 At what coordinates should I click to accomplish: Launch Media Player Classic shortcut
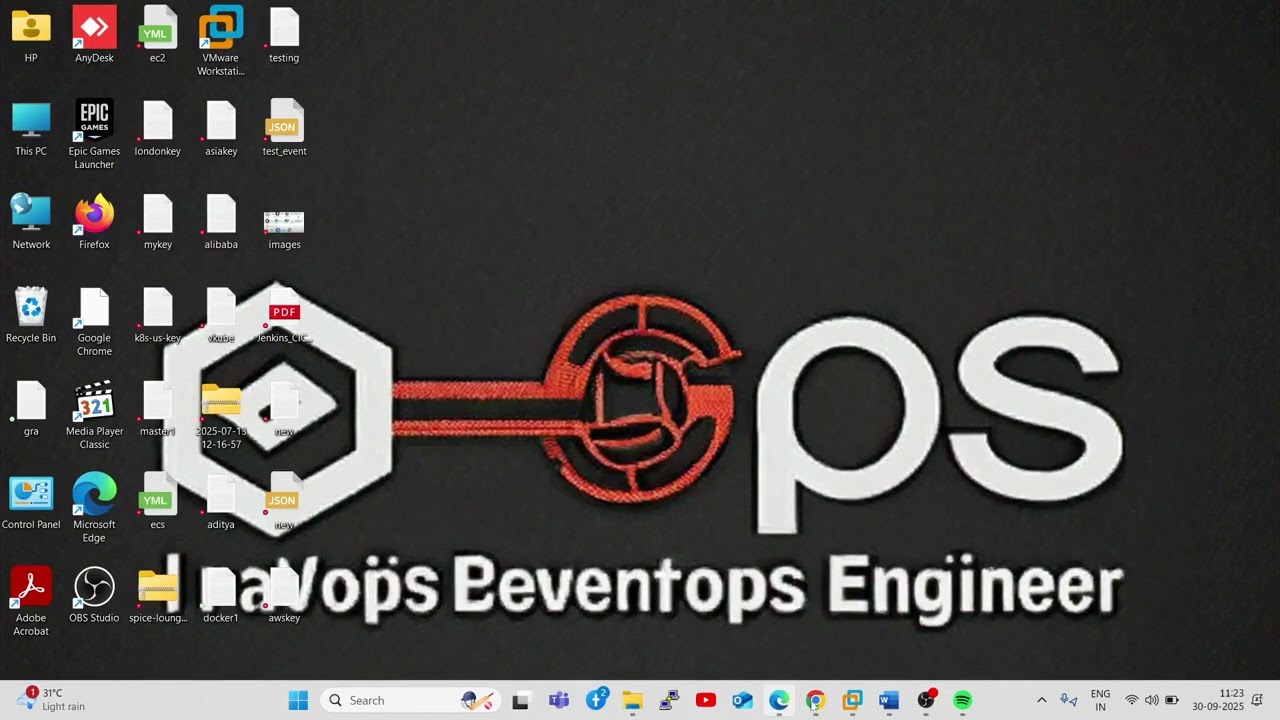coord(94,414)
